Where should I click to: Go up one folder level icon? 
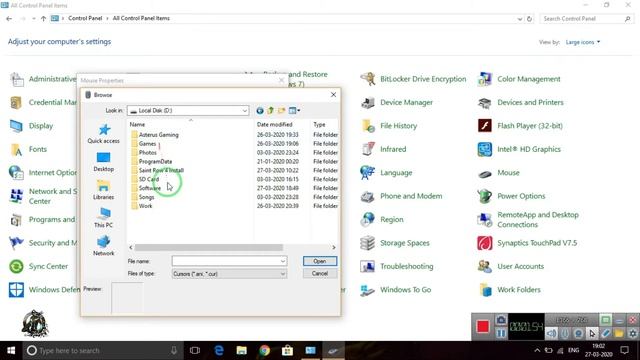(270, 111)
